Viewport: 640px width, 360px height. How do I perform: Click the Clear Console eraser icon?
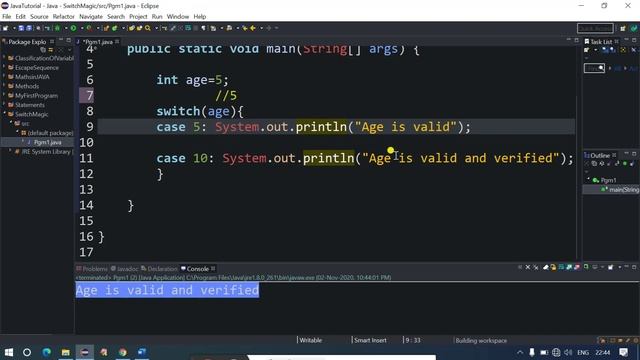click(x=546, y=267)
